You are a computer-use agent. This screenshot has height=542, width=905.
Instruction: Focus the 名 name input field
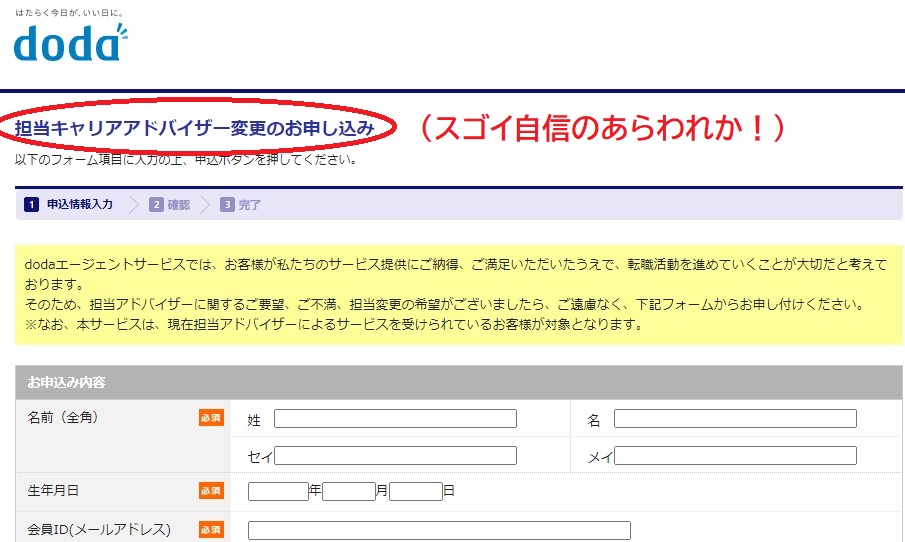pos(735,418)
